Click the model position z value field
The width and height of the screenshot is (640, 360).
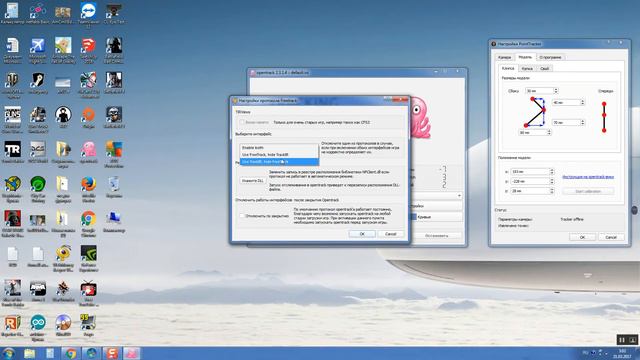pyautogui.click(x=532, y=191)
